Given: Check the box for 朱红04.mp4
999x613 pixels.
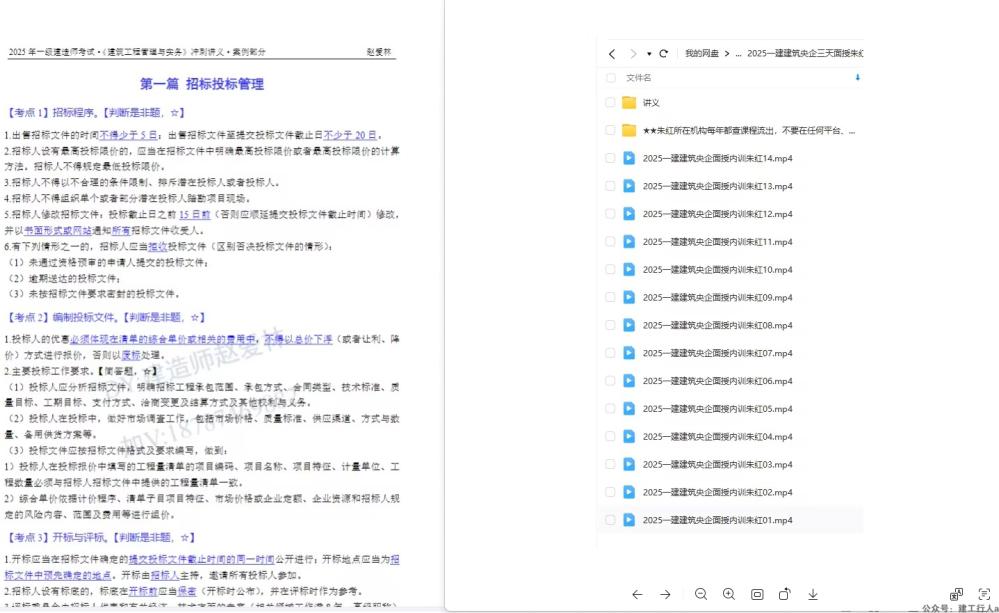Looking at the screenshot, I should tap(610, 436).
